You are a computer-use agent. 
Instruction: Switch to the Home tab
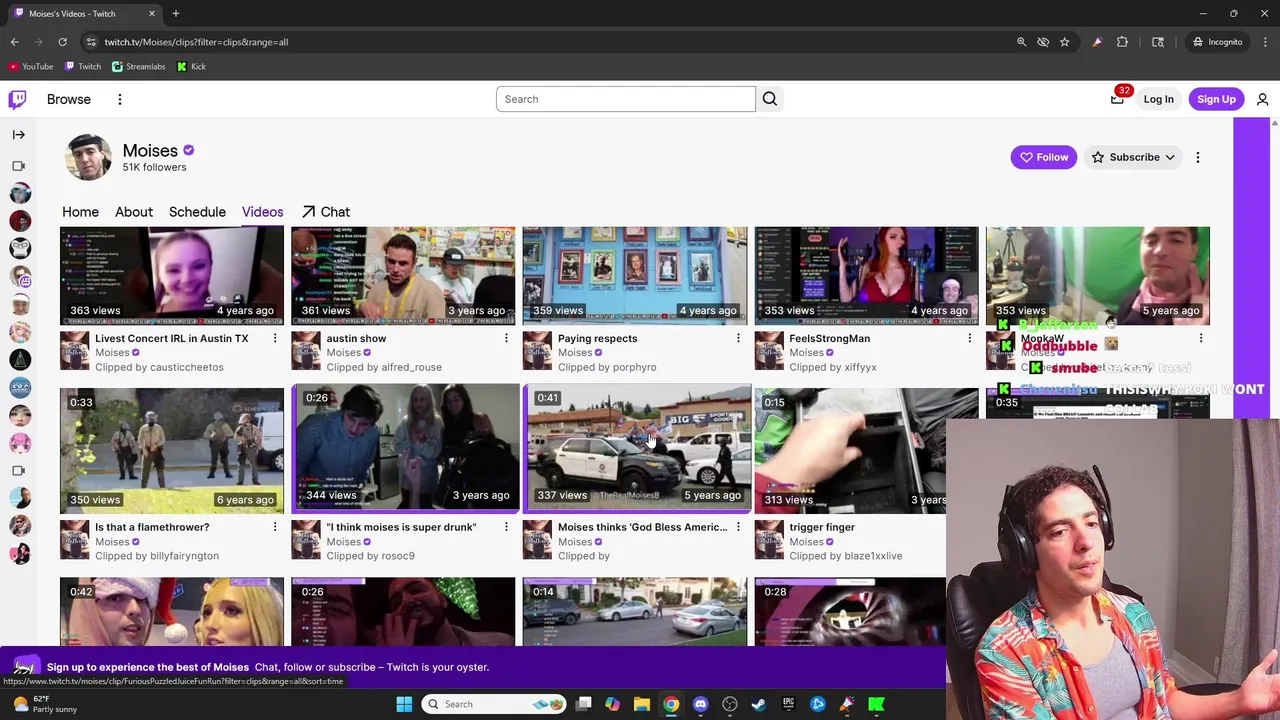click(80, 212)
